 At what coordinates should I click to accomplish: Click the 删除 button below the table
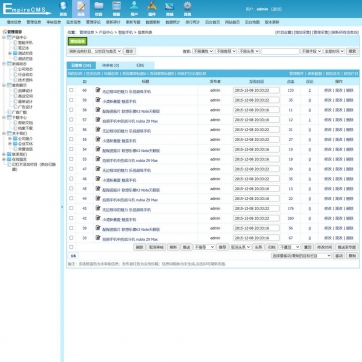pyautogui.click(x=139, y=247)
